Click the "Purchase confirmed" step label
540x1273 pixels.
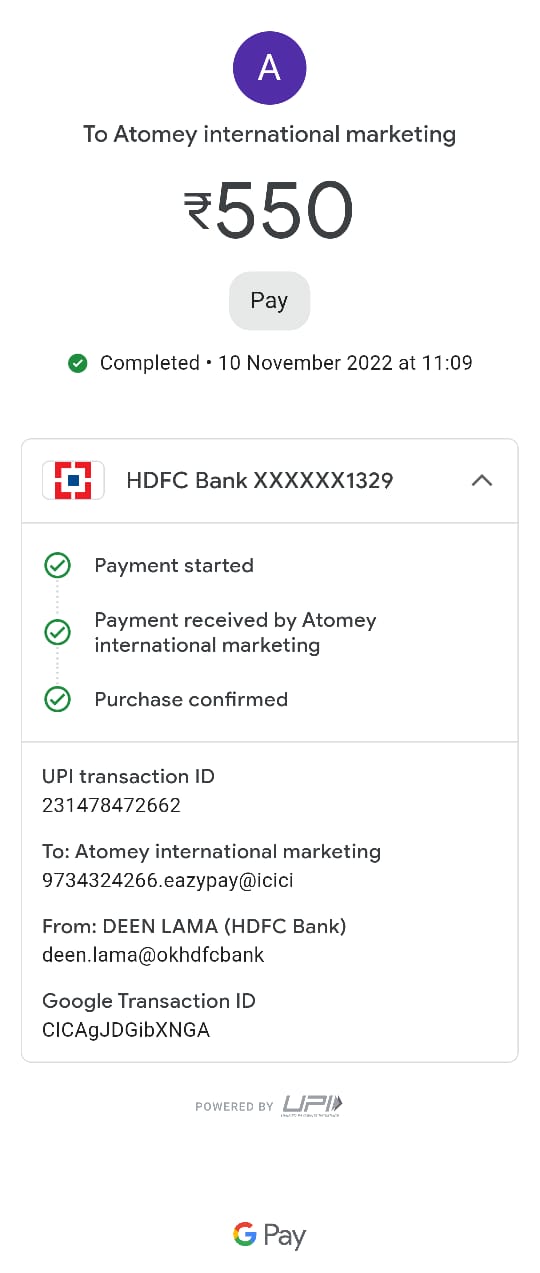(x=191, y=699)
